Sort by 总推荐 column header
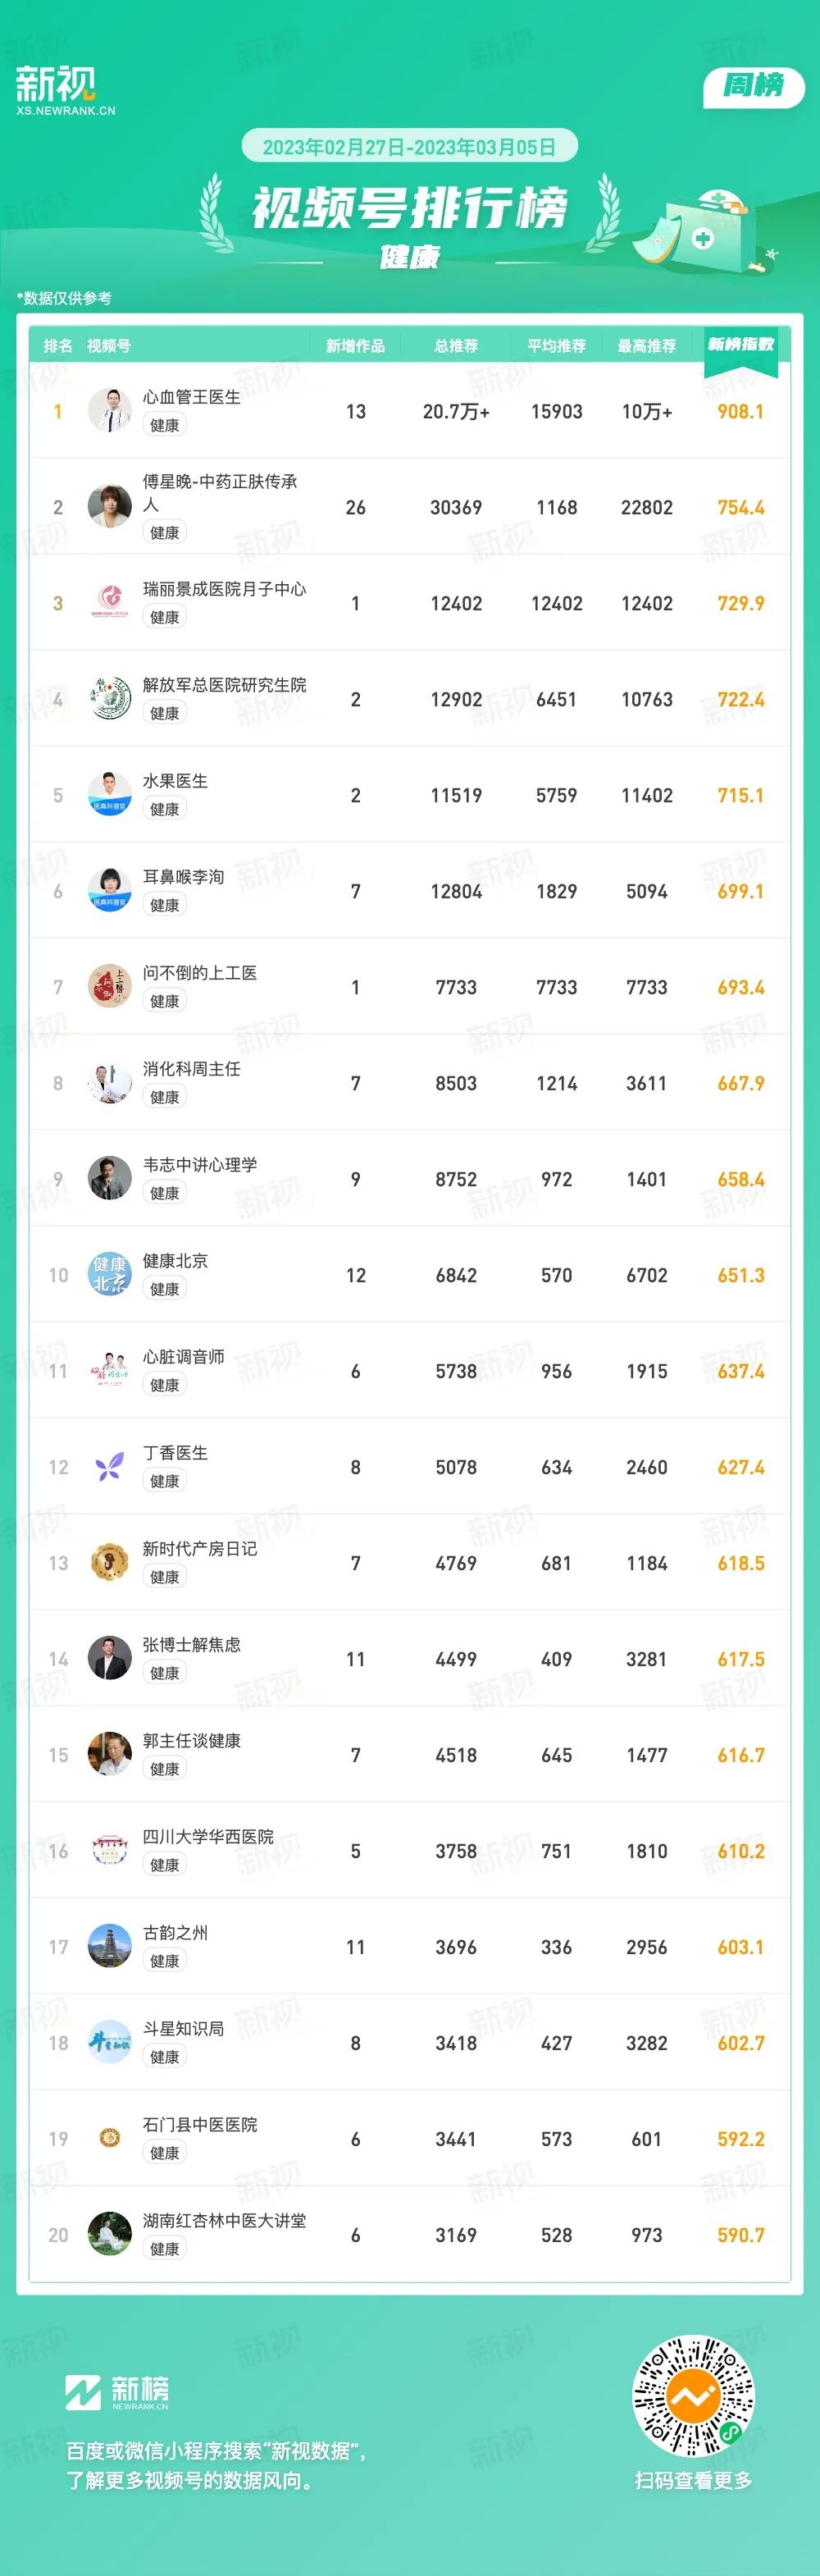 (x=456, y=346)
